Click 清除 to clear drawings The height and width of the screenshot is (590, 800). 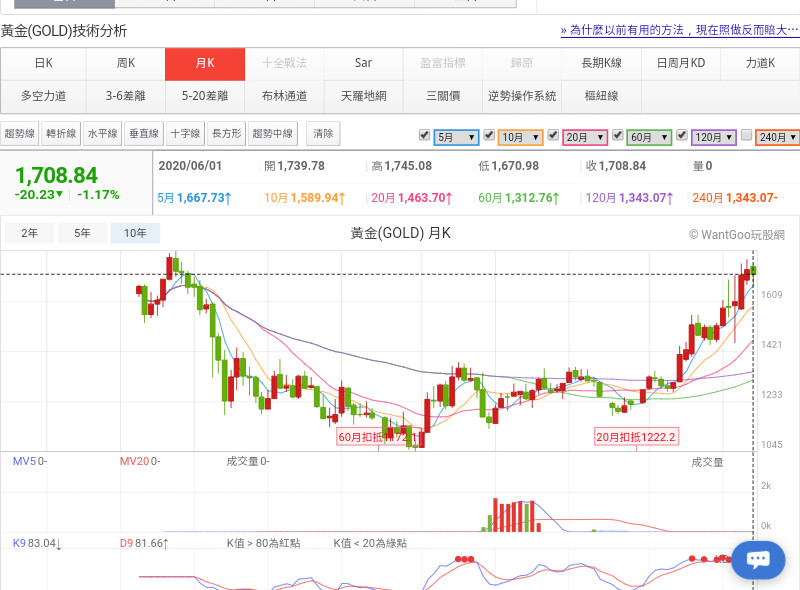(323, 133)
